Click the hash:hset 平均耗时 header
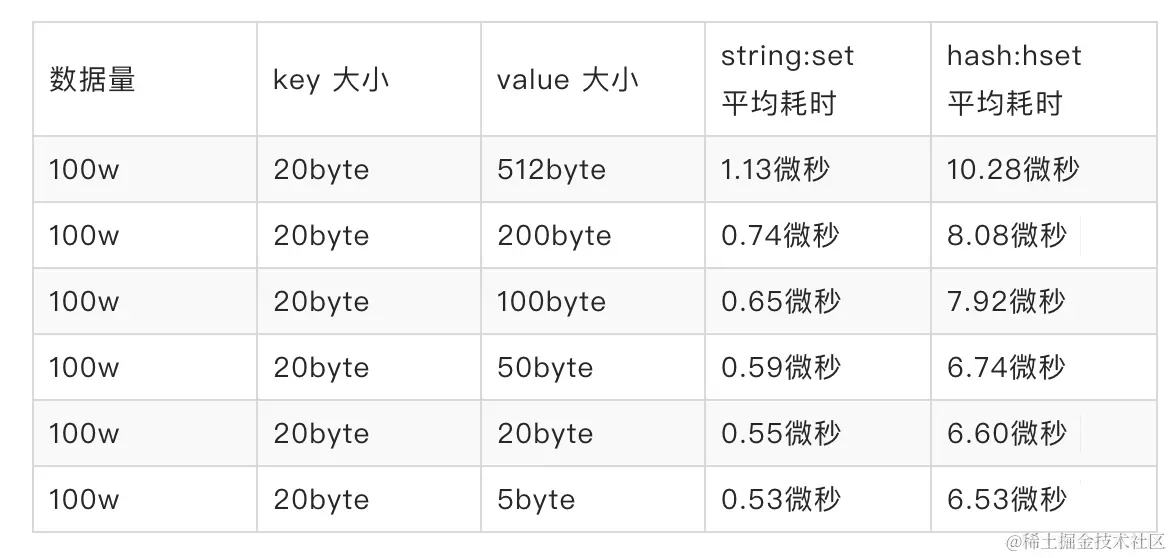1172x558 pixels. click(1014, 80)
